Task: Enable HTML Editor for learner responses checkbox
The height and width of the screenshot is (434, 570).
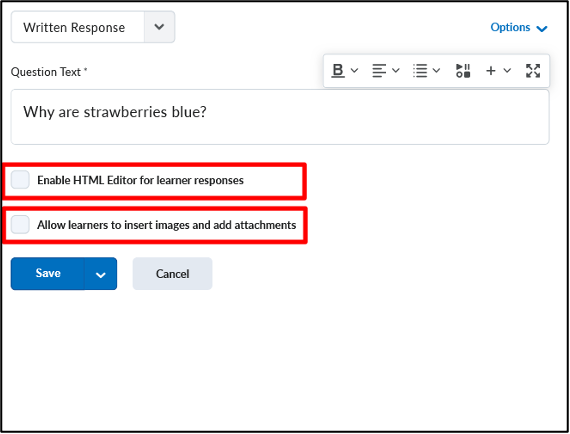Action: (x=20, y=180)
